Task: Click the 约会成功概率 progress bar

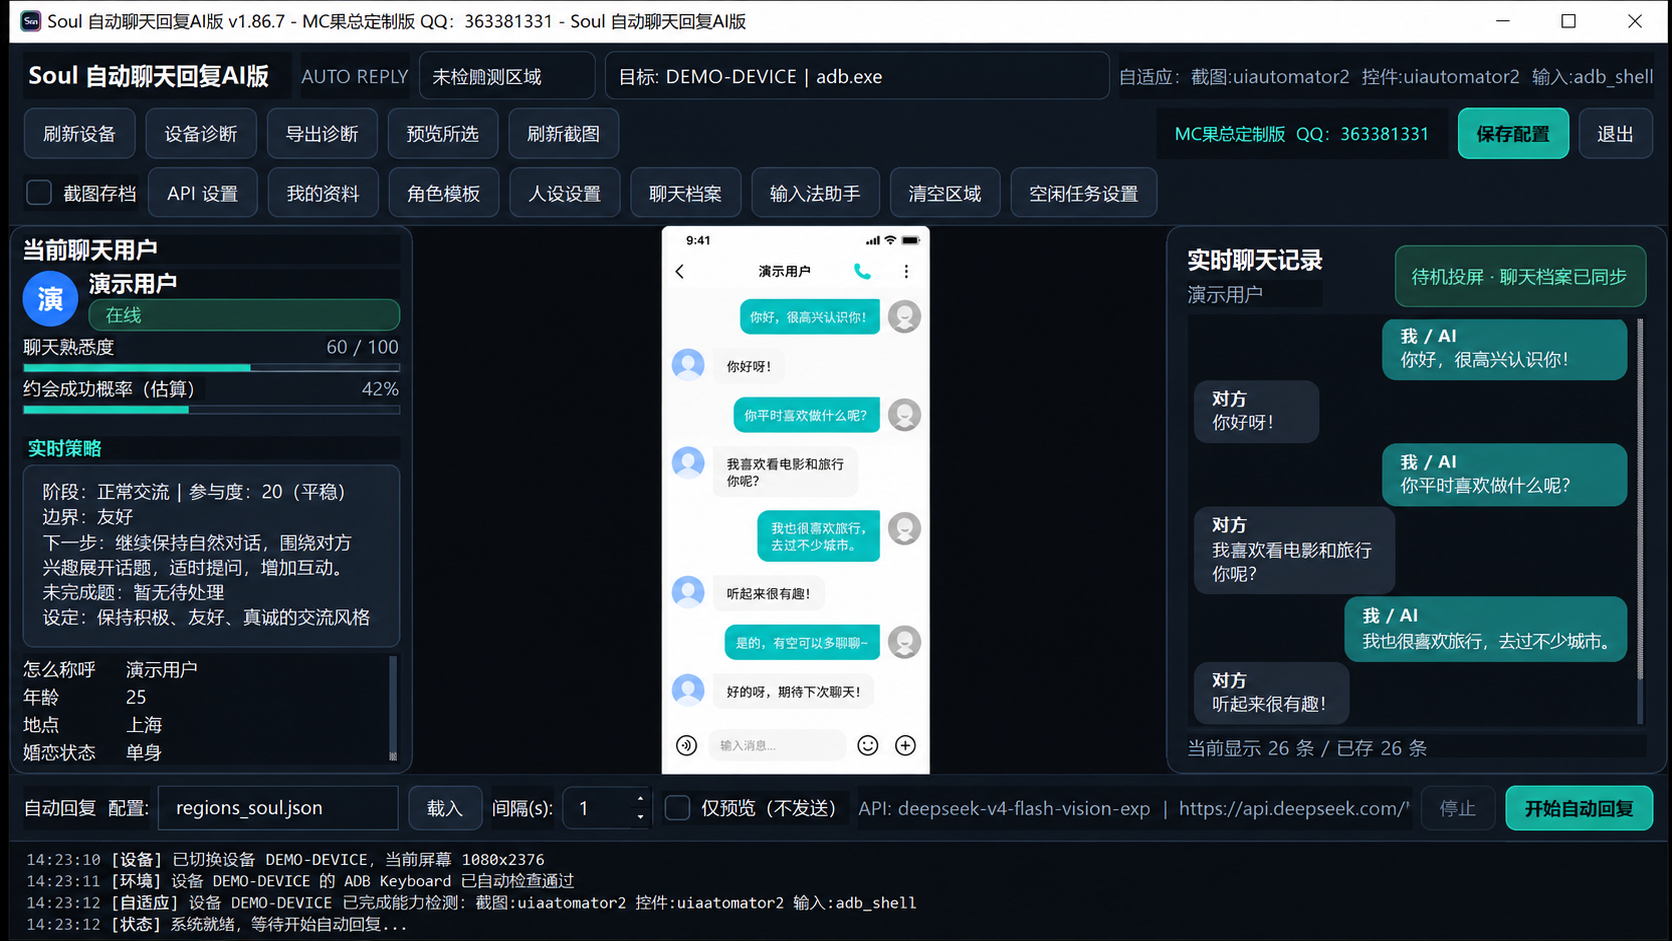Action: pyautogui.click(x=211, y=409)
